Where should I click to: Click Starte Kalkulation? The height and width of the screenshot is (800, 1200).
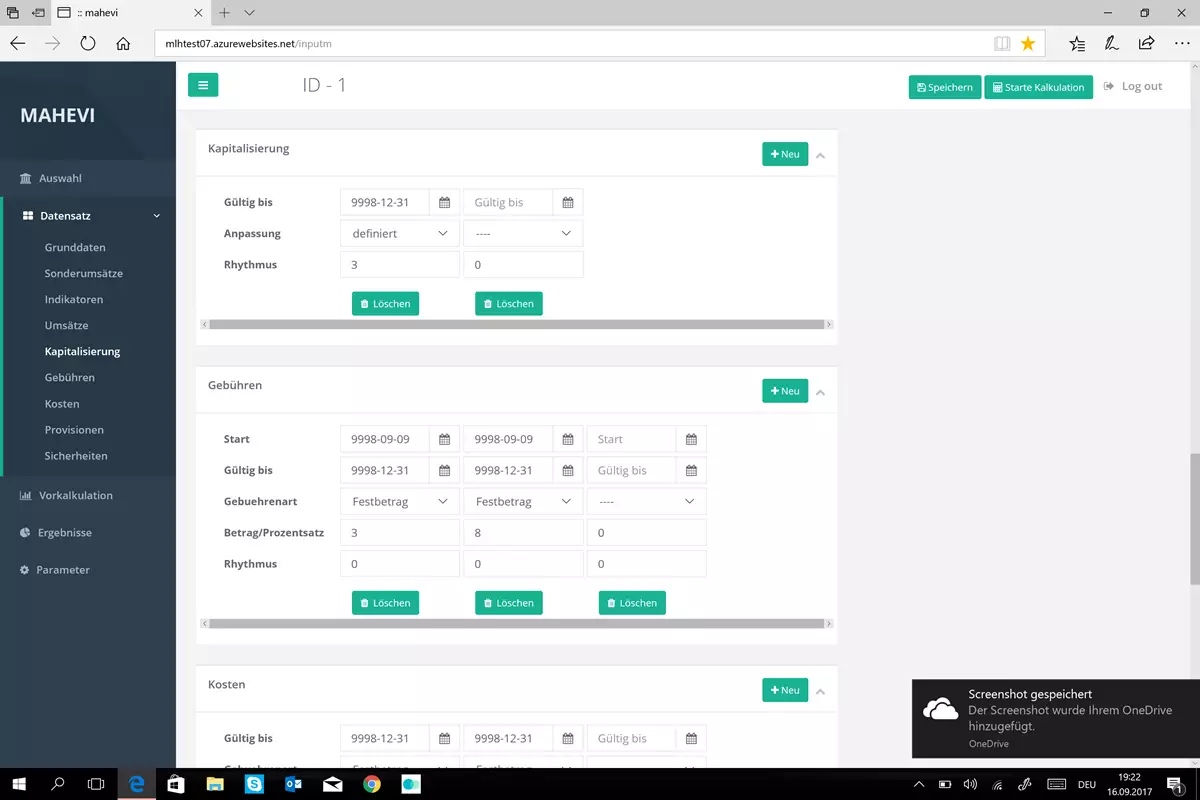(x=1039, y=87)
